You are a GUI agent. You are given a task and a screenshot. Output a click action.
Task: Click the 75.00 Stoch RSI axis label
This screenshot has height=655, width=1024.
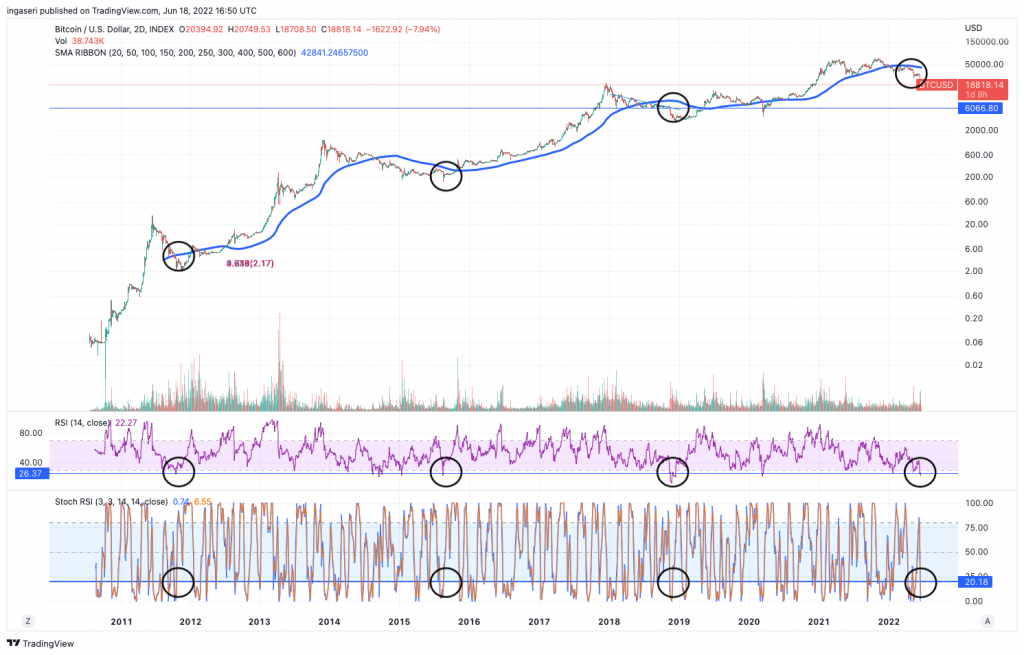click(976, 528)
